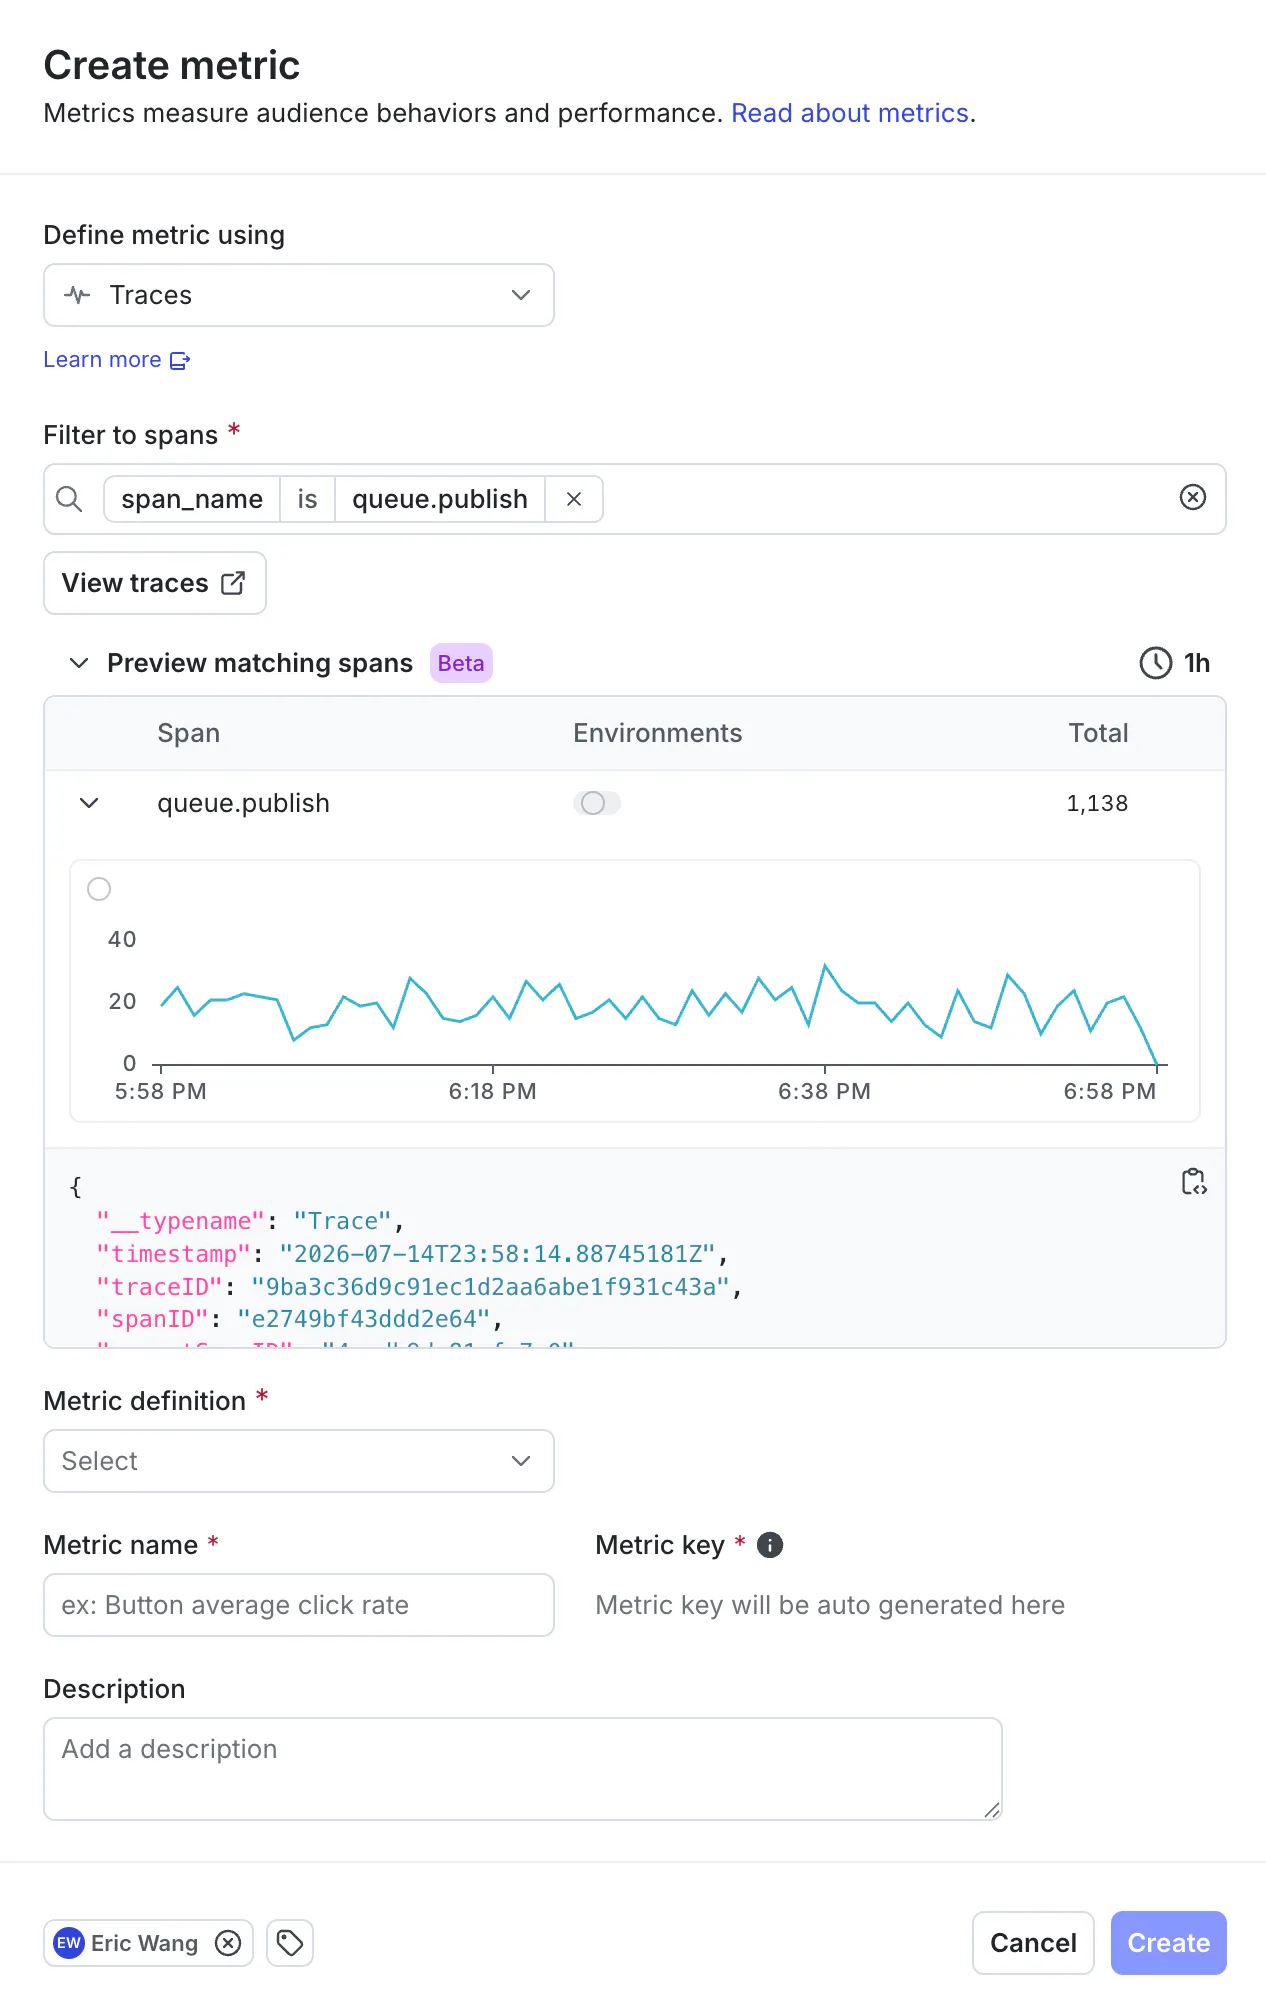Click the Span column header

point(188,733)
